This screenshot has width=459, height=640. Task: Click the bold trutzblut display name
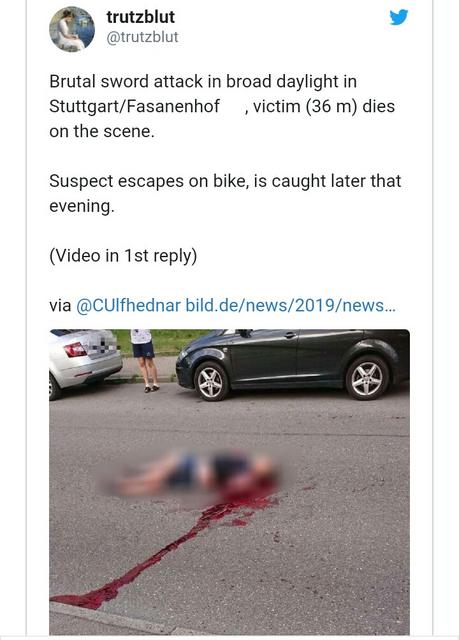(x=140, y=17)
